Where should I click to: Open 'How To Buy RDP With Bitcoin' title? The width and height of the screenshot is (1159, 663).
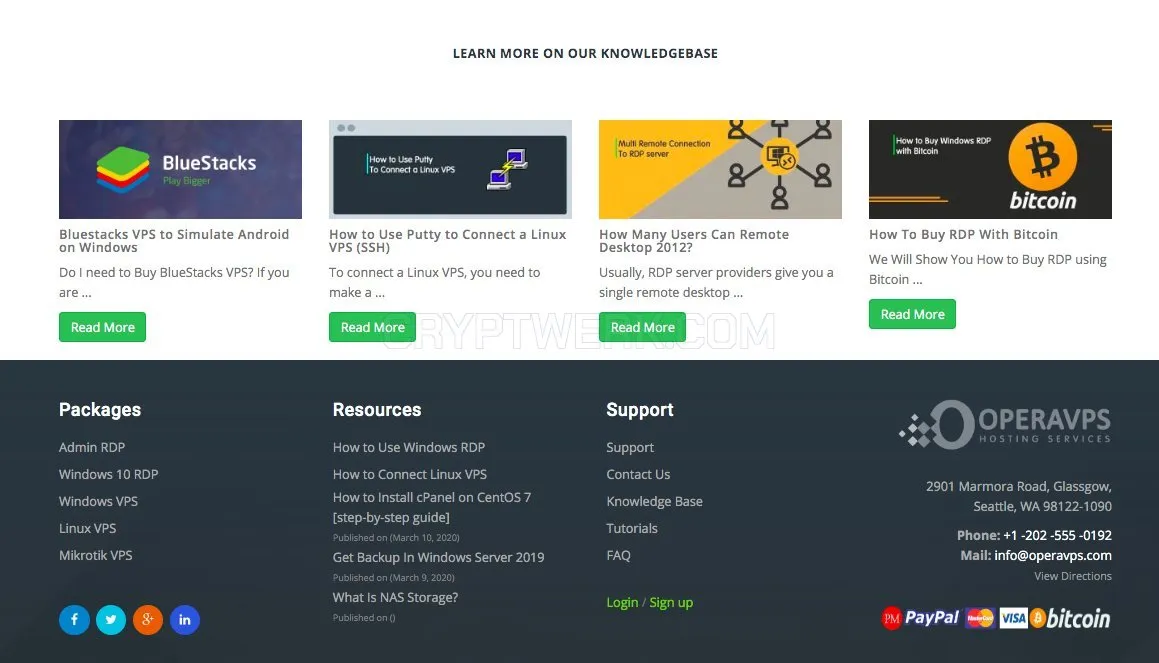click(963, 234)
